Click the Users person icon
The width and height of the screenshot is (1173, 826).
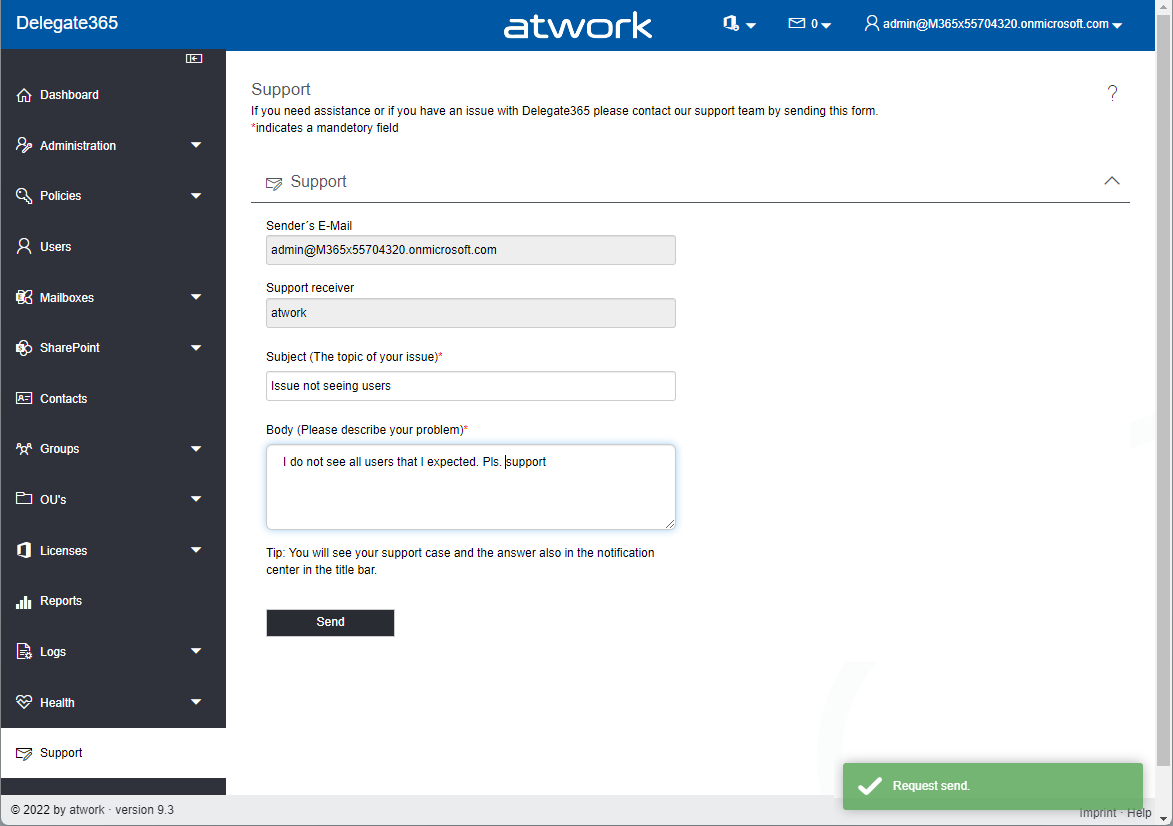(24, 246)
